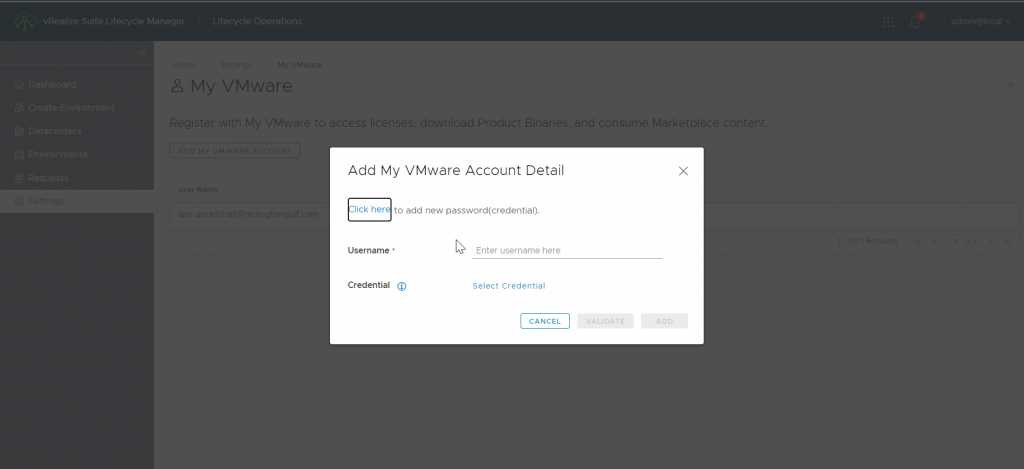Go to Settings breadcrumb
Image resolution: width=1024 pixels, height=469 pixels.
click(x=236, y=65)
